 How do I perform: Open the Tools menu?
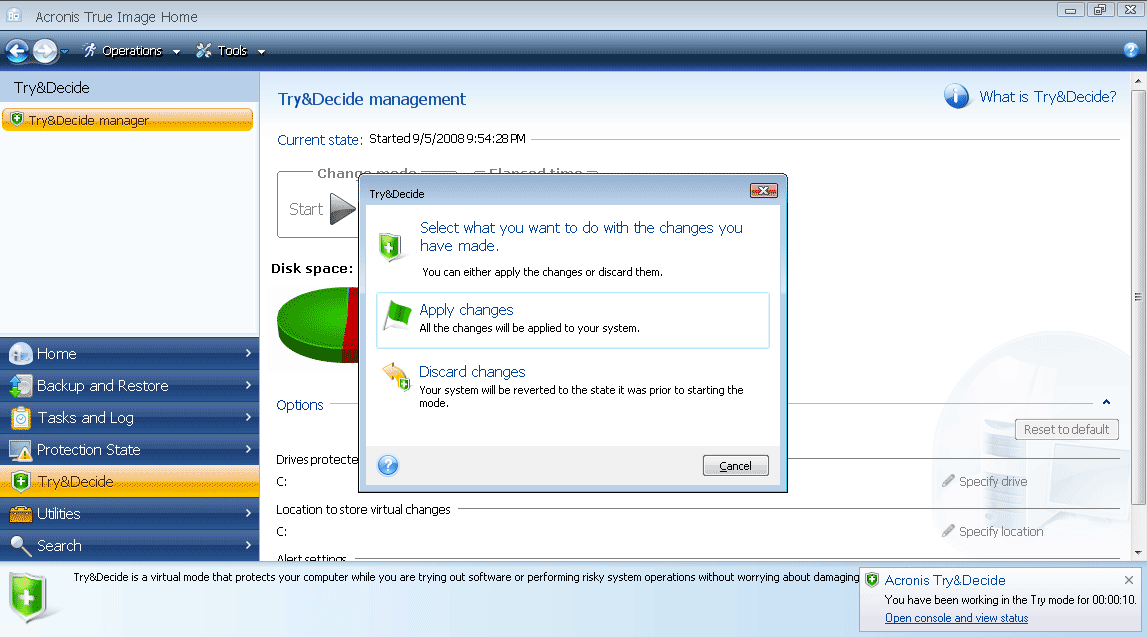(x=230, y=50)
